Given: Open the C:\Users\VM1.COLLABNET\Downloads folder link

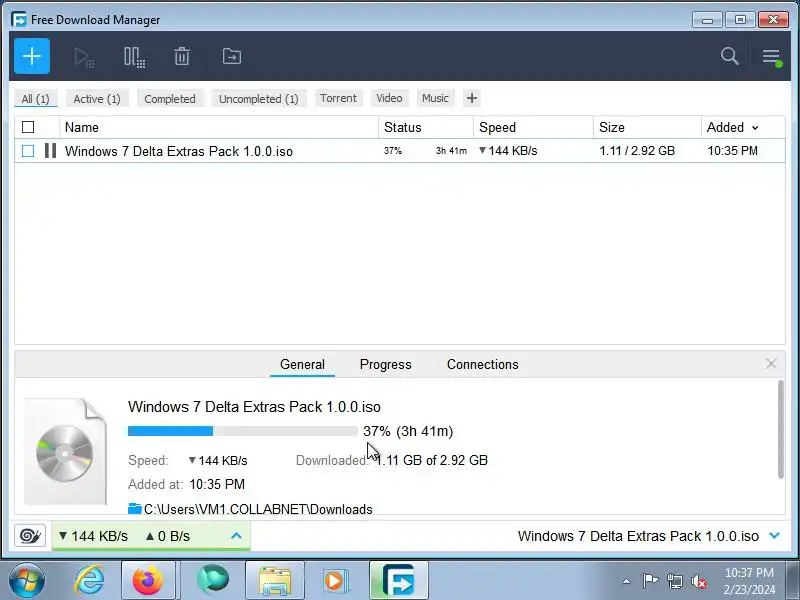Looking at the screenshot, I should 258,509.
